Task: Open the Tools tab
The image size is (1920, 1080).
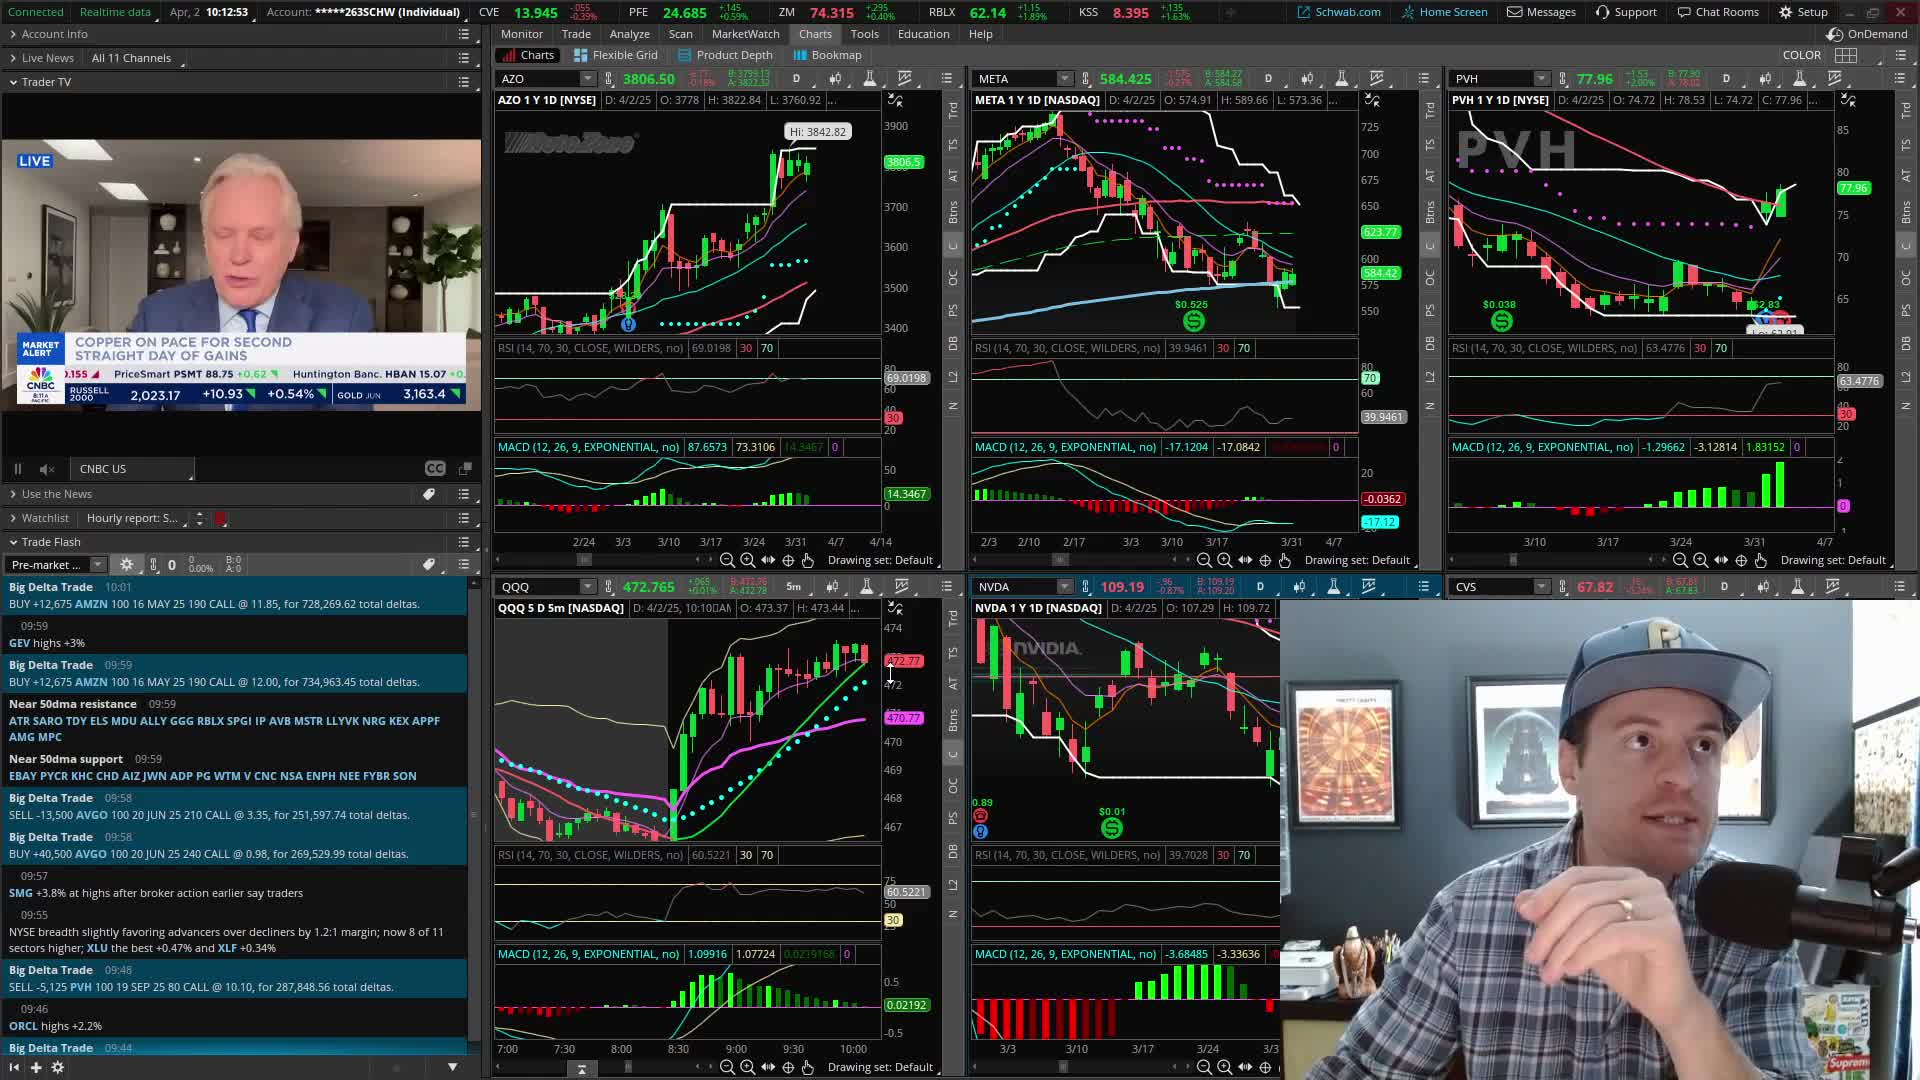Action: point(865,34)
